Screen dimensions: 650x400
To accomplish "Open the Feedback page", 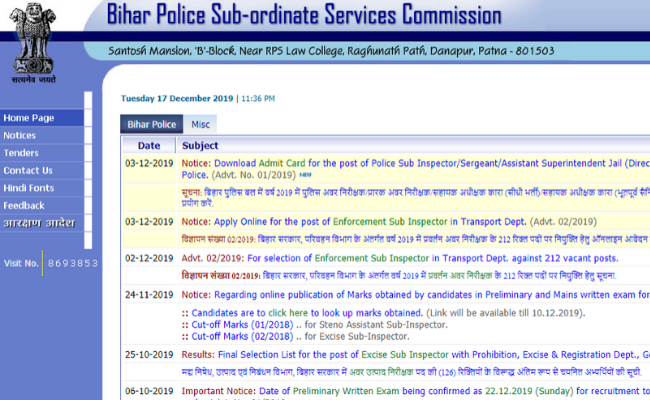I will click(x=24, y=206).
